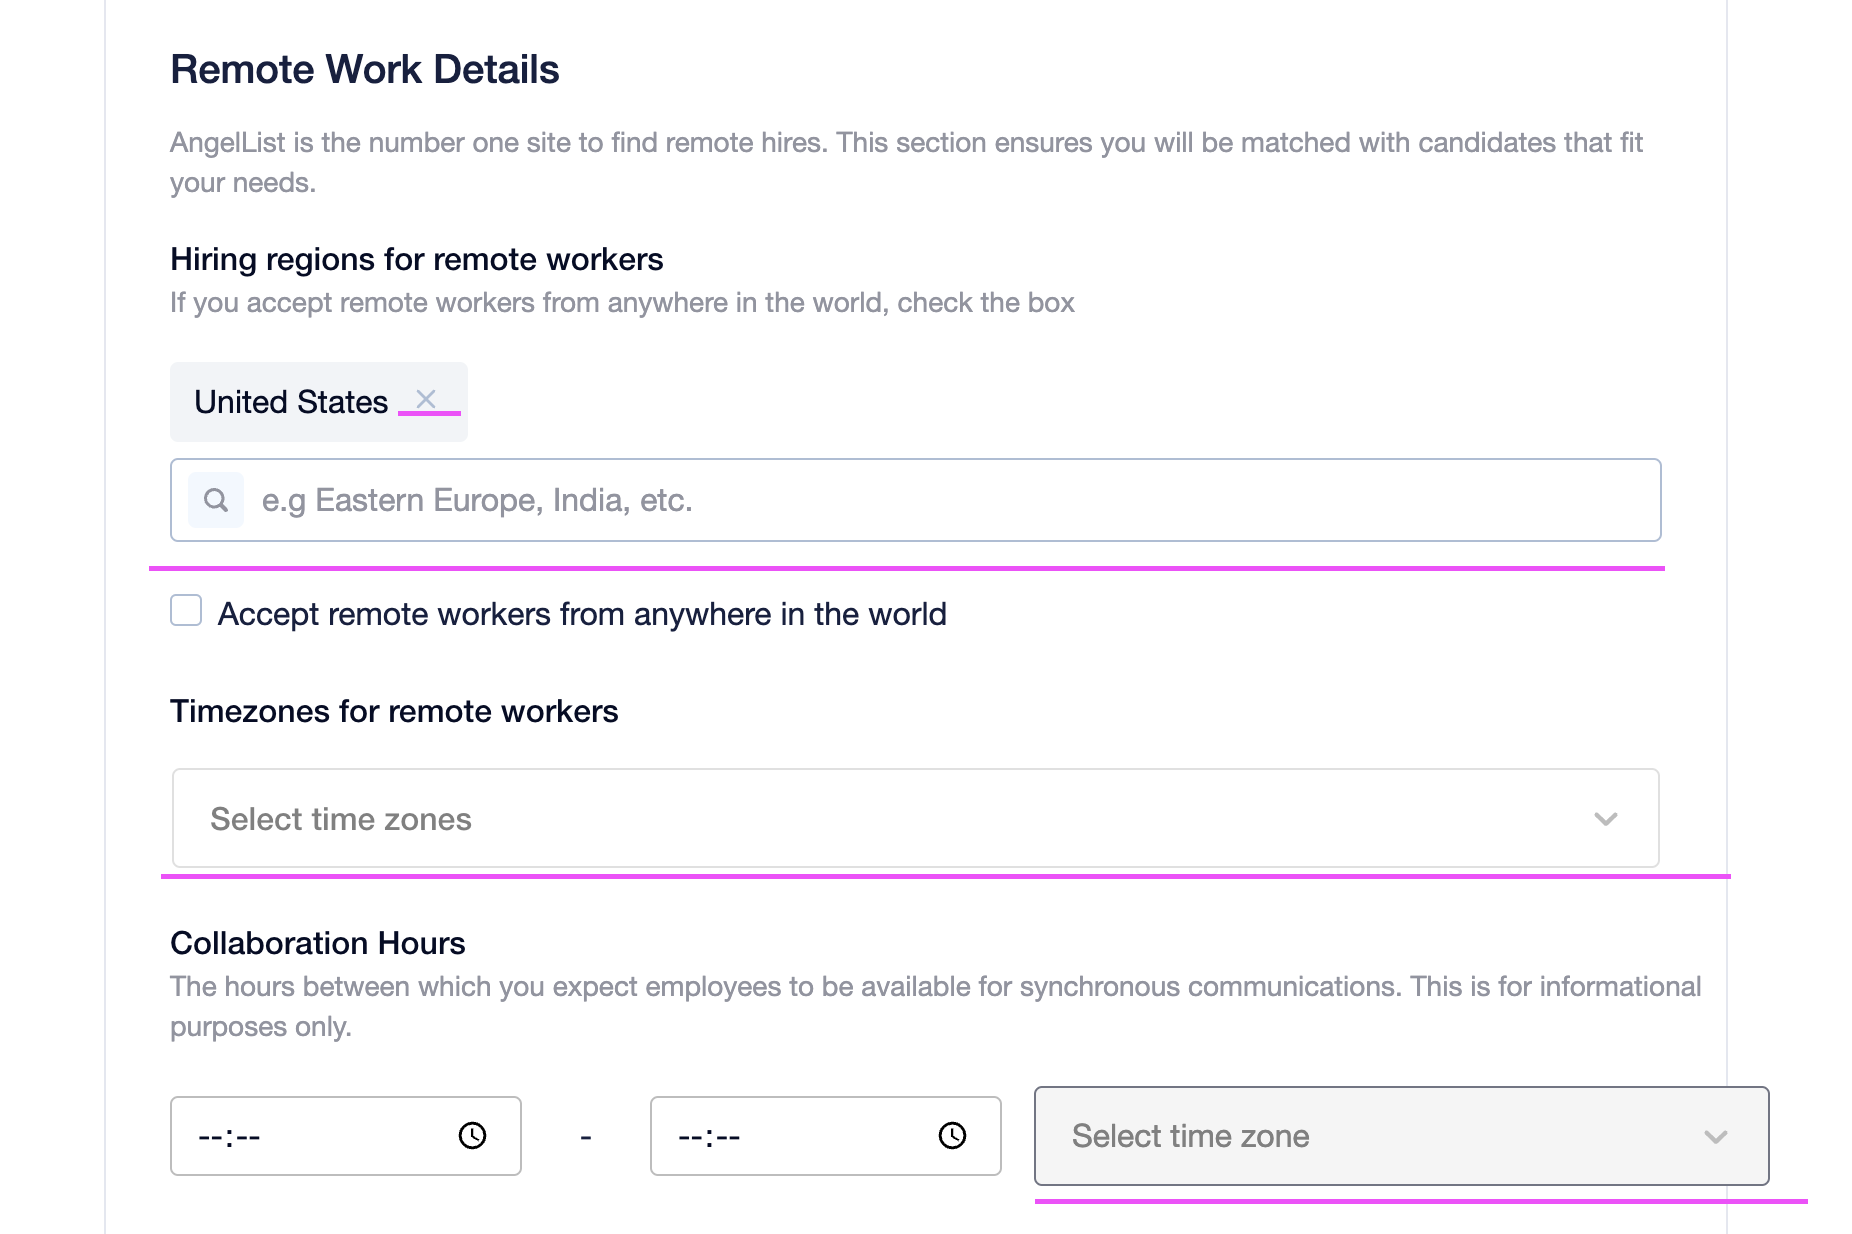Click the Hiring regions for remote workers label
This screenshot has height=1234, width=1852.
(417, 259)
